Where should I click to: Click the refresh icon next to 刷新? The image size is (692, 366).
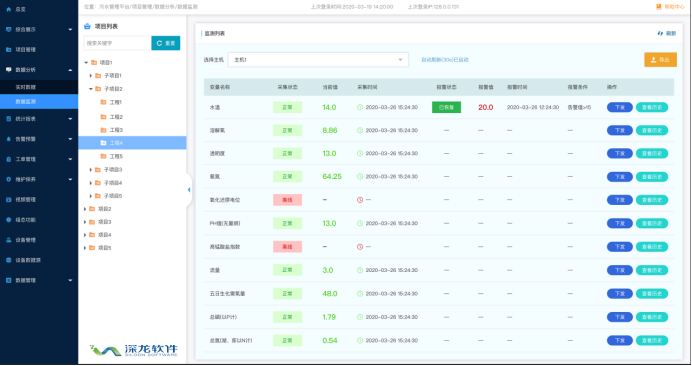pyautogui.click(x=660, y=34)
